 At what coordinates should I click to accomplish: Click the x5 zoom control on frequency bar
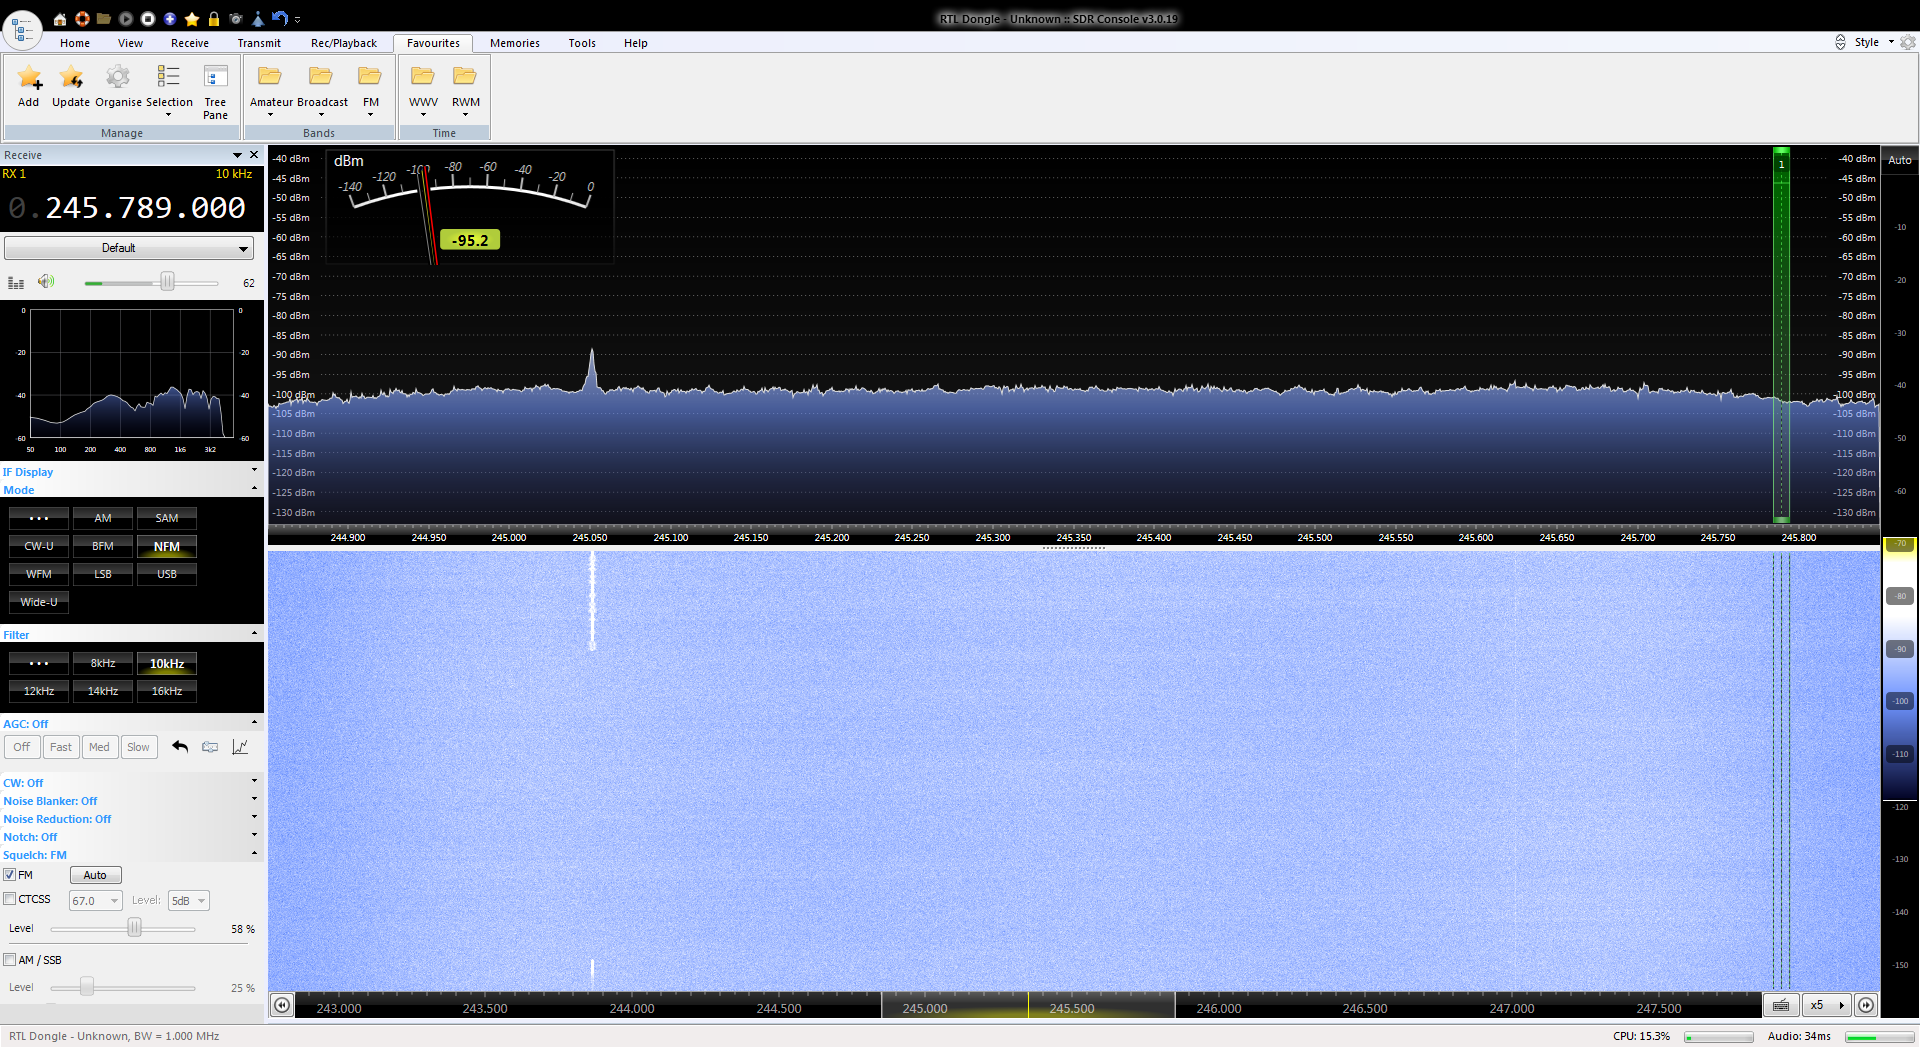1826,1005
